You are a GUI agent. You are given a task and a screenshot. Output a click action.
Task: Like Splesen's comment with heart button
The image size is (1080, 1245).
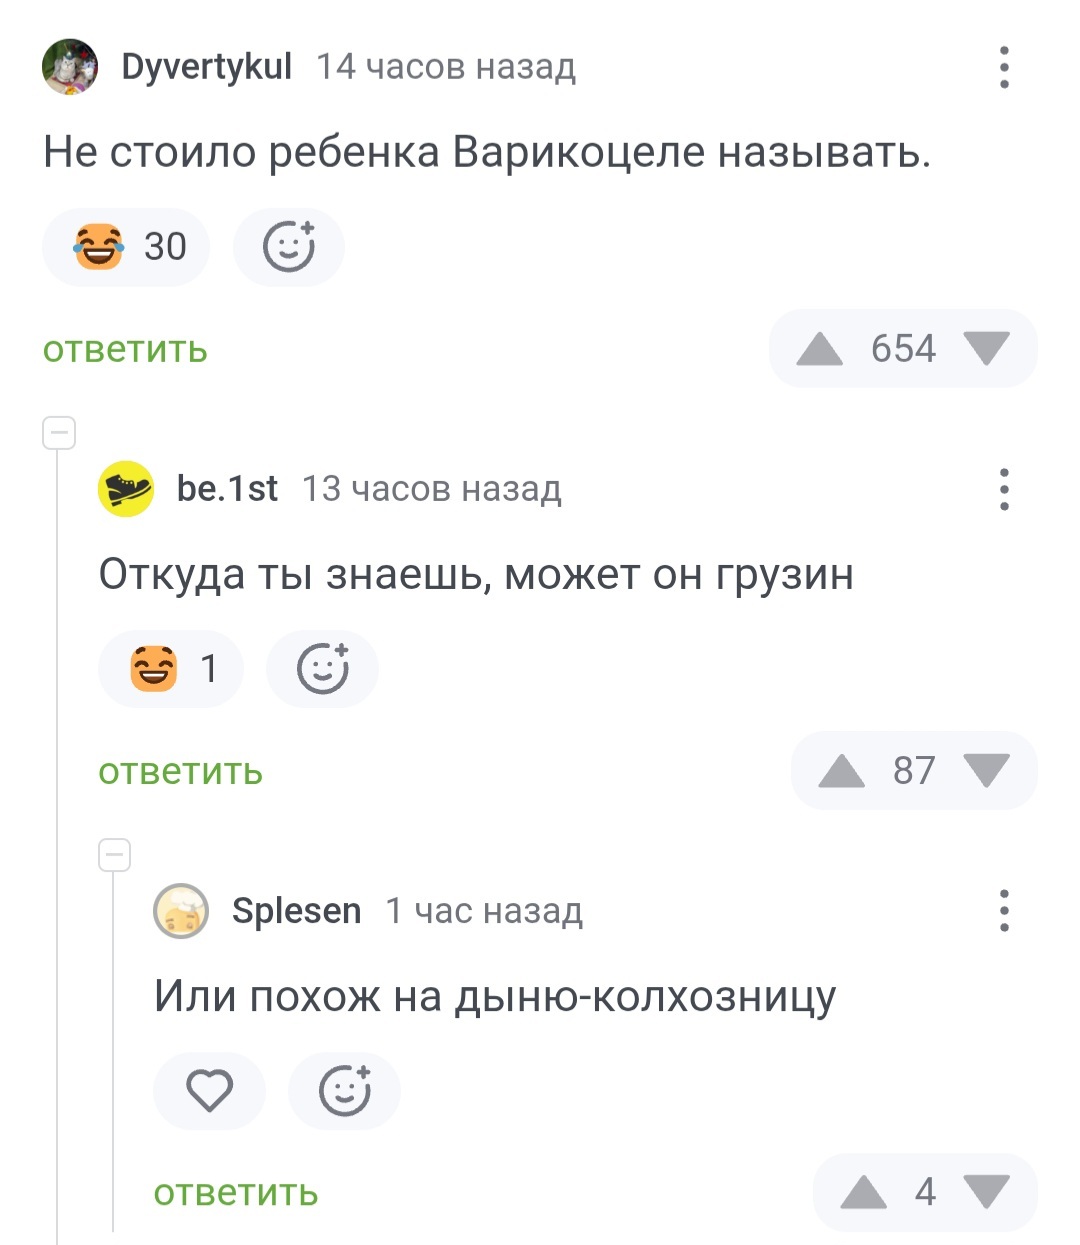(x=210, y=1090)
